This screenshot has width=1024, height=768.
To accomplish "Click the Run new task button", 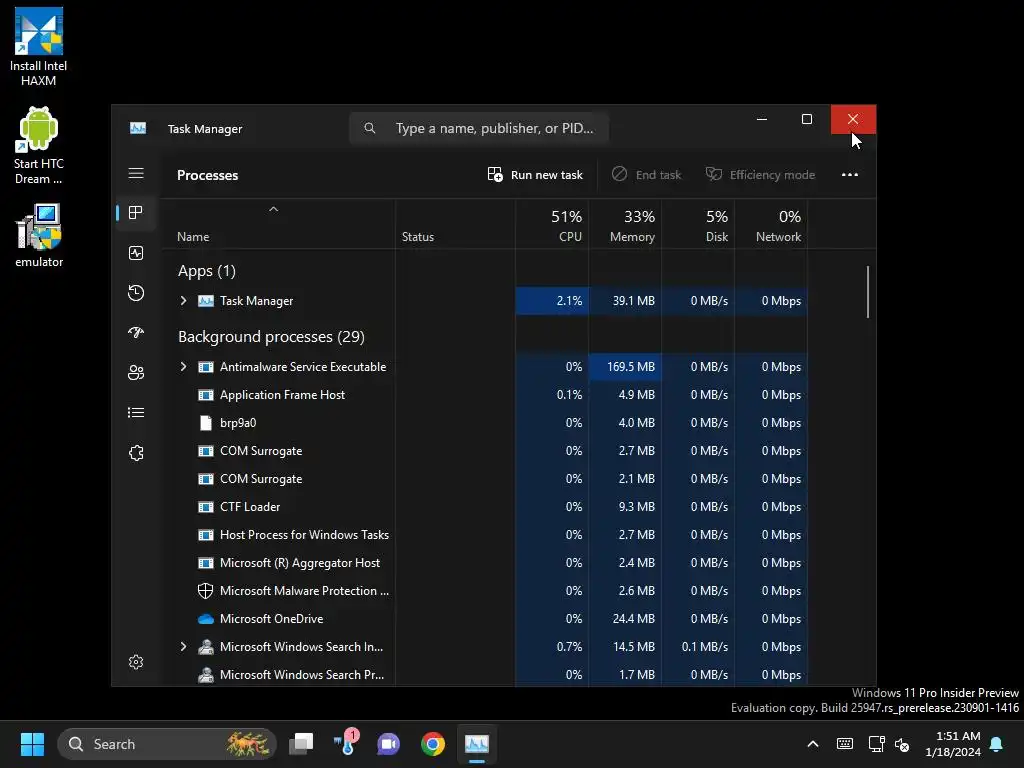I will (x=535, y=174).
